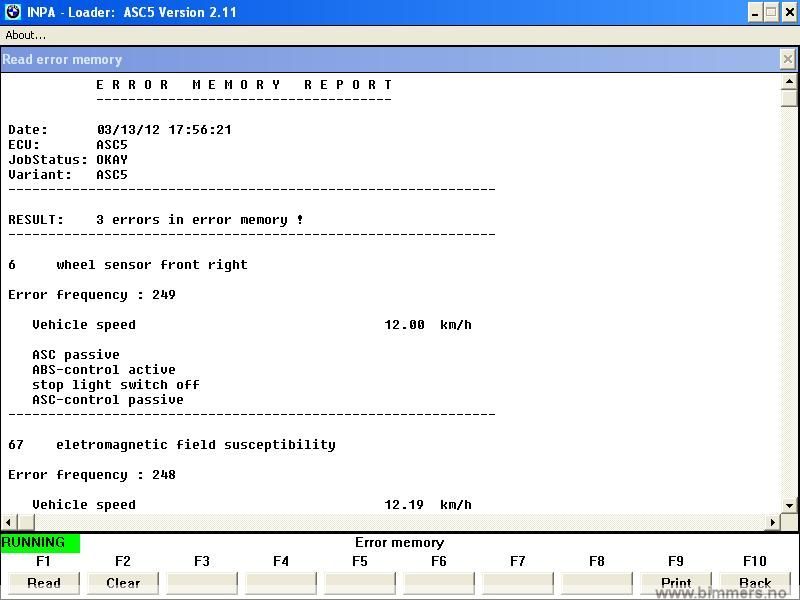
Task: Click the F2 Clear button
Action: tap(123, 583)
